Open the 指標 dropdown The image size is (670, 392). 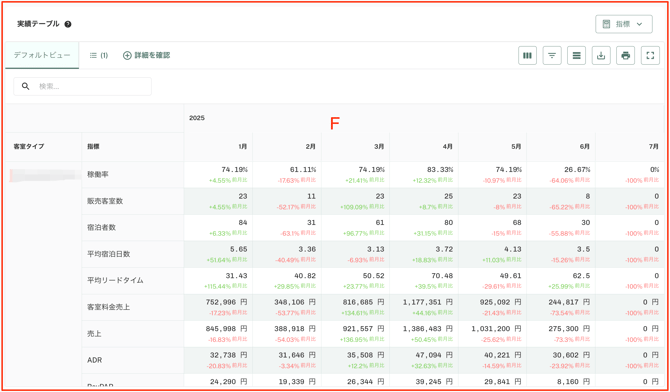[623, 24]
